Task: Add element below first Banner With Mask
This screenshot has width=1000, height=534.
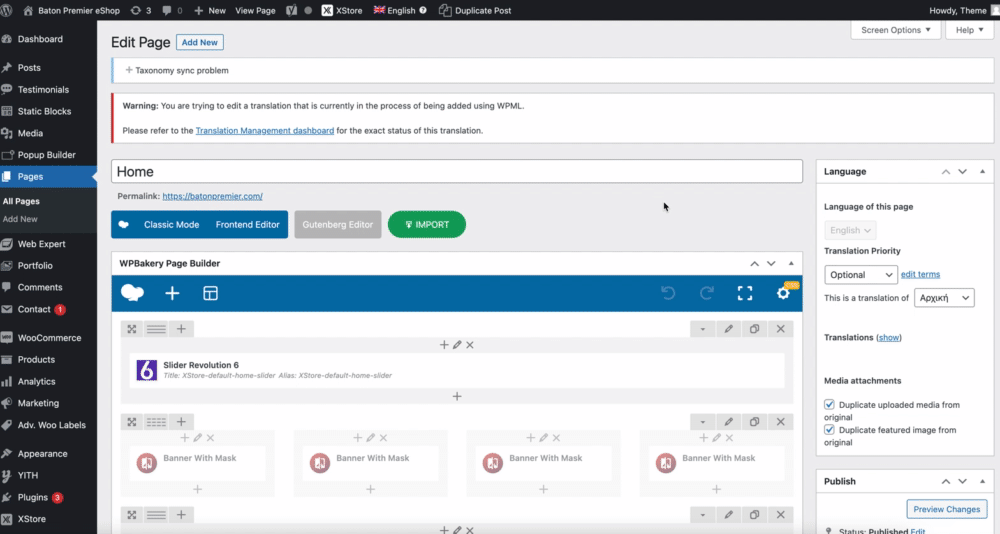Action: click(198, 489)
